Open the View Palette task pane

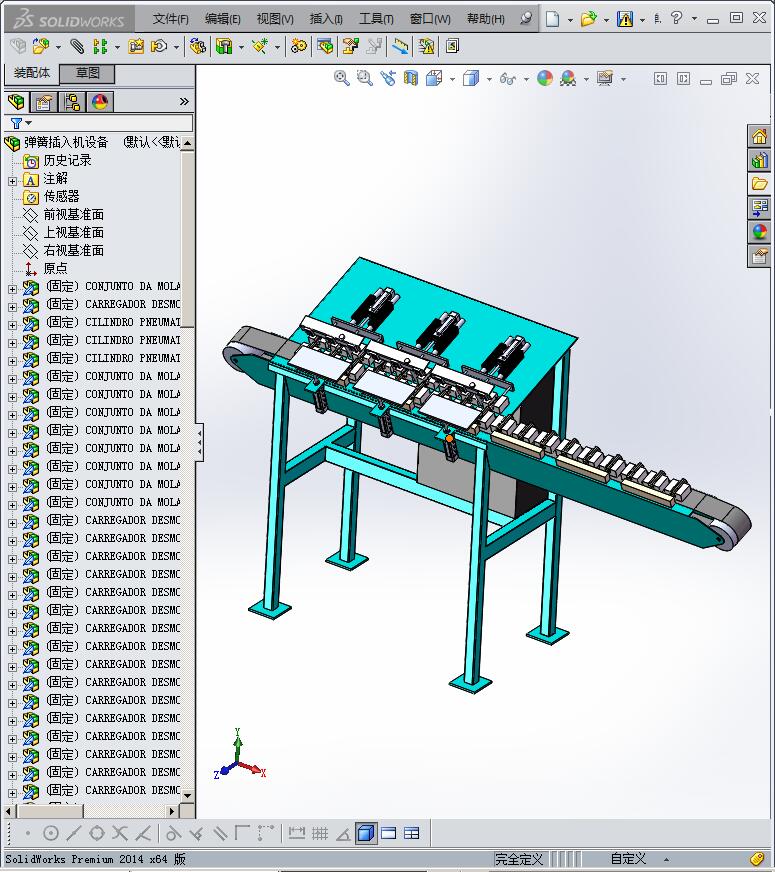759,208
